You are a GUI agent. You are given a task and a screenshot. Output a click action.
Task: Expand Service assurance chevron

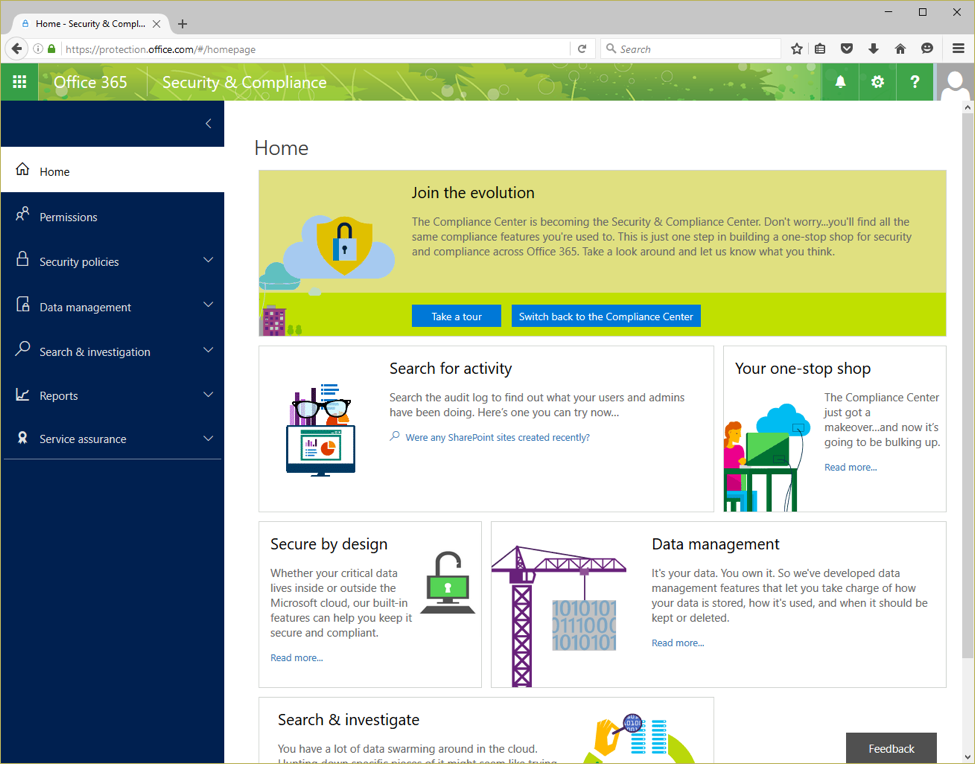tap(208, 438)
